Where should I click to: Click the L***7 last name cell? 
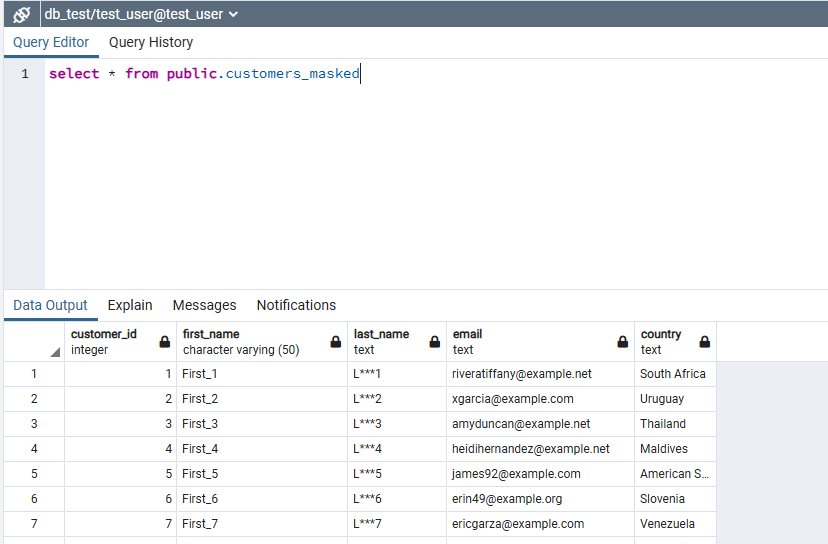(x=397, y=524)
